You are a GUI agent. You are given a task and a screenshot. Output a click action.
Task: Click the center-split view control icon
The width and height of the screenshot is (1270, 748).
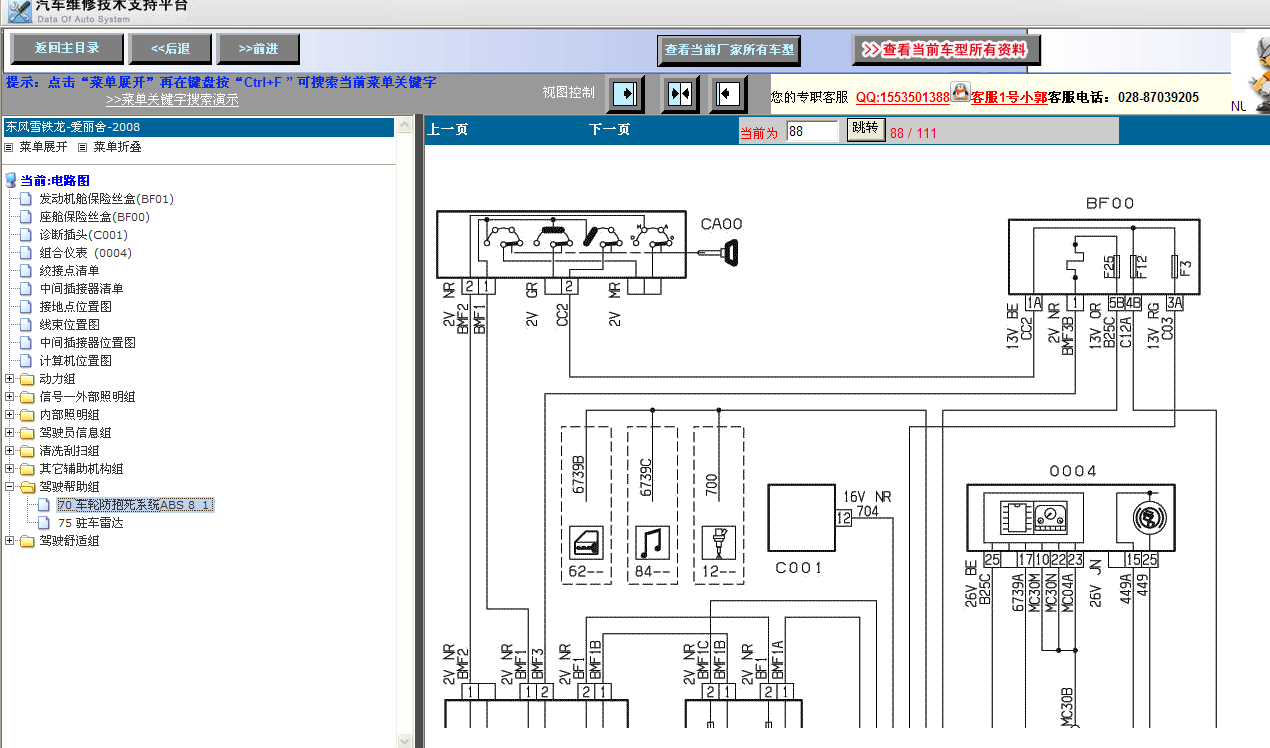tap(680, 94)
